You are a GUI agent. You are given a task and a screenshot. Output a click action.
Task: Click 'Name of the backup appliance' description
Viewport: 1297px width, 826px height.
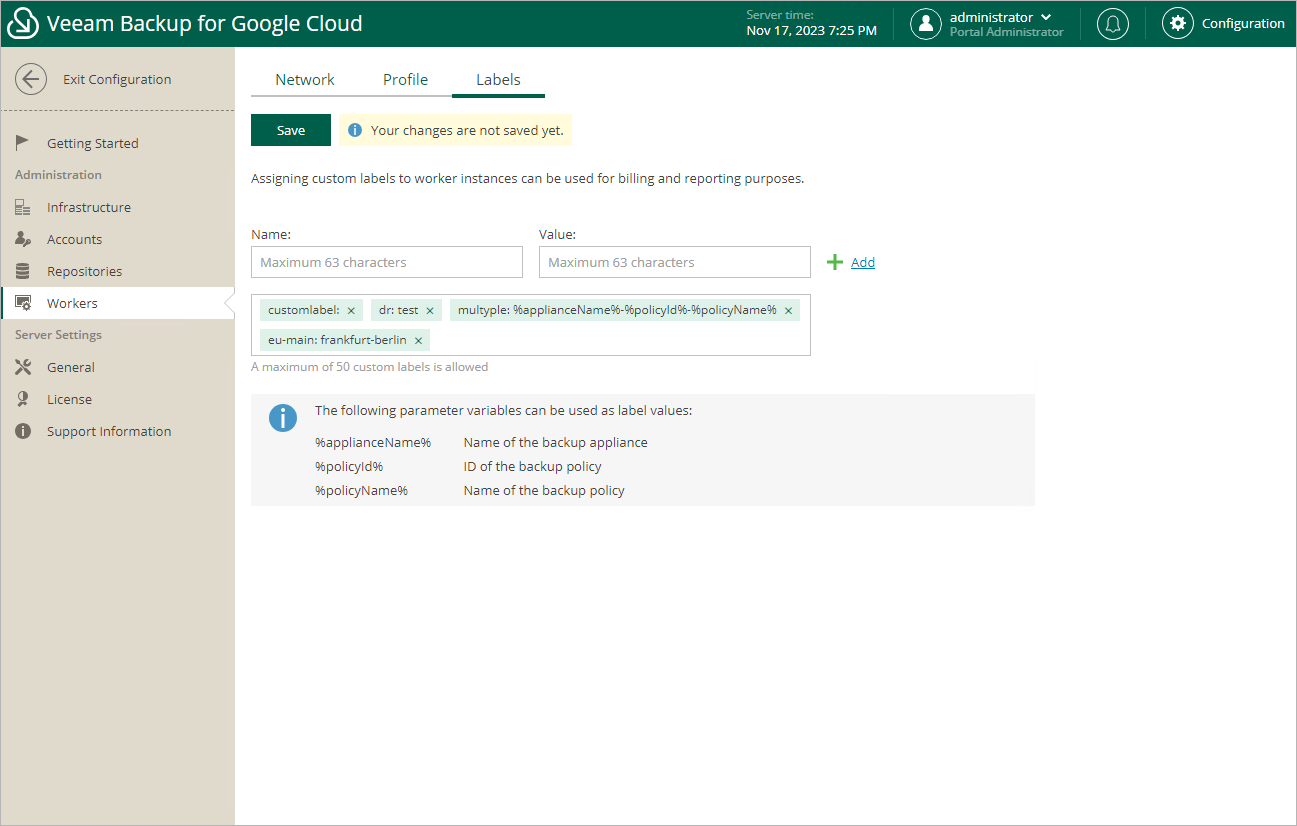click(x=556, y=442)
